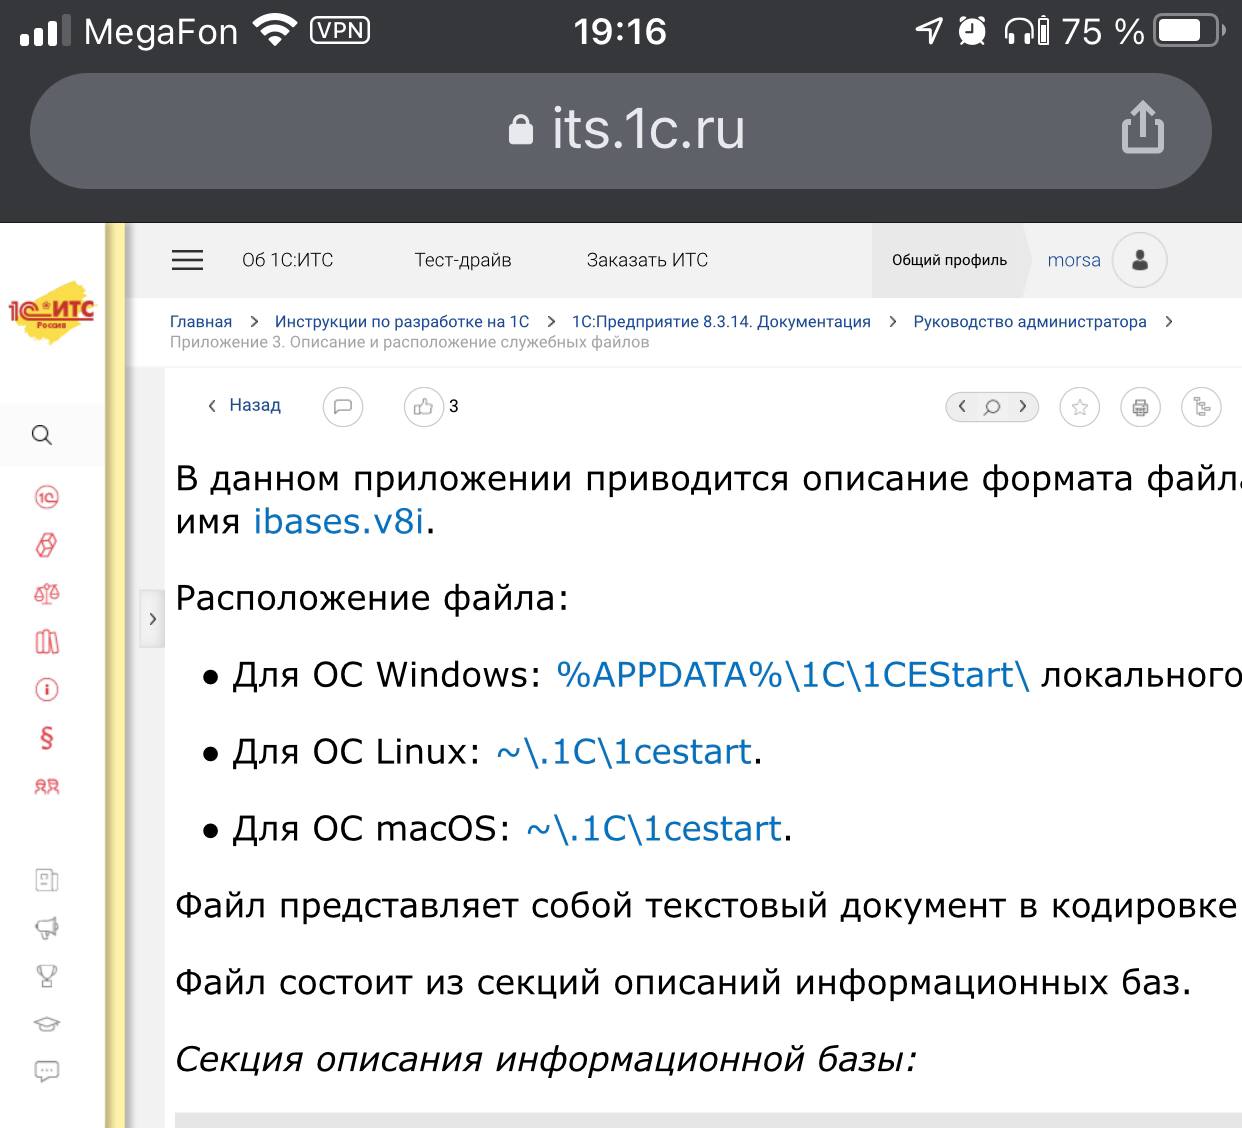This screenshot has height=1128, width=1242.
Task: Open Руководство администратора breadcrumb
Action: (x=1030, y=321)
